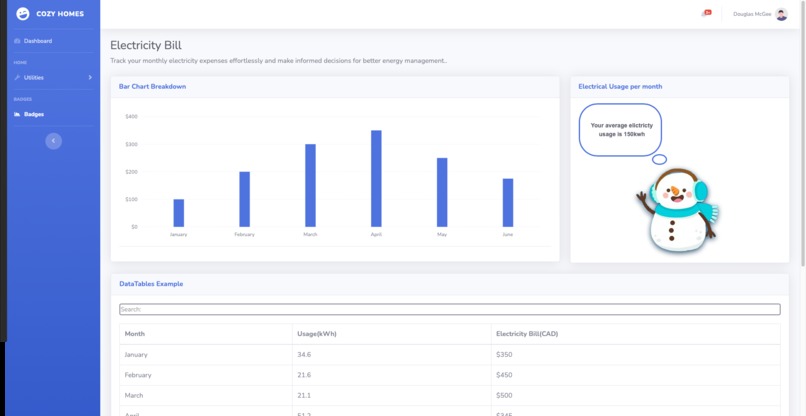Select the '$450' bill cell
806x416 pixels.
coord(635,375)
